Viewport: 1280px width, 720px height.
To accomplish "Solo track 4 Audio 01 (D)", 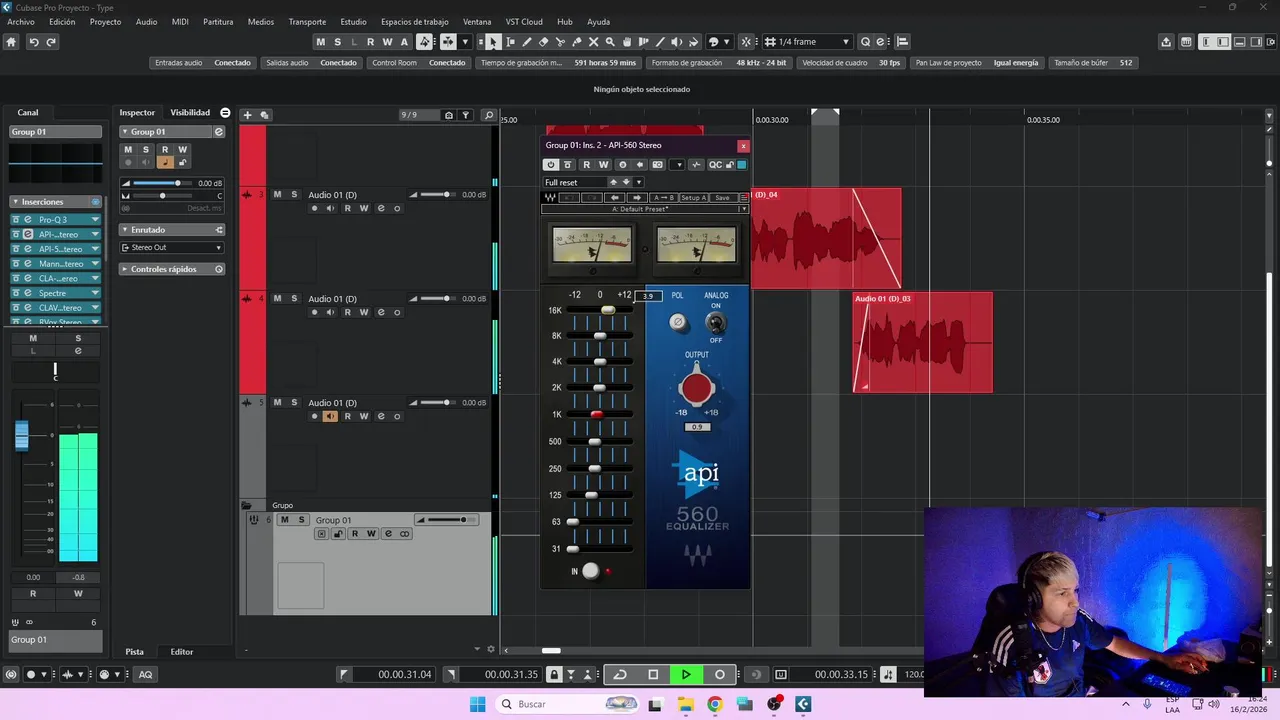I will [x=294, y=299].
